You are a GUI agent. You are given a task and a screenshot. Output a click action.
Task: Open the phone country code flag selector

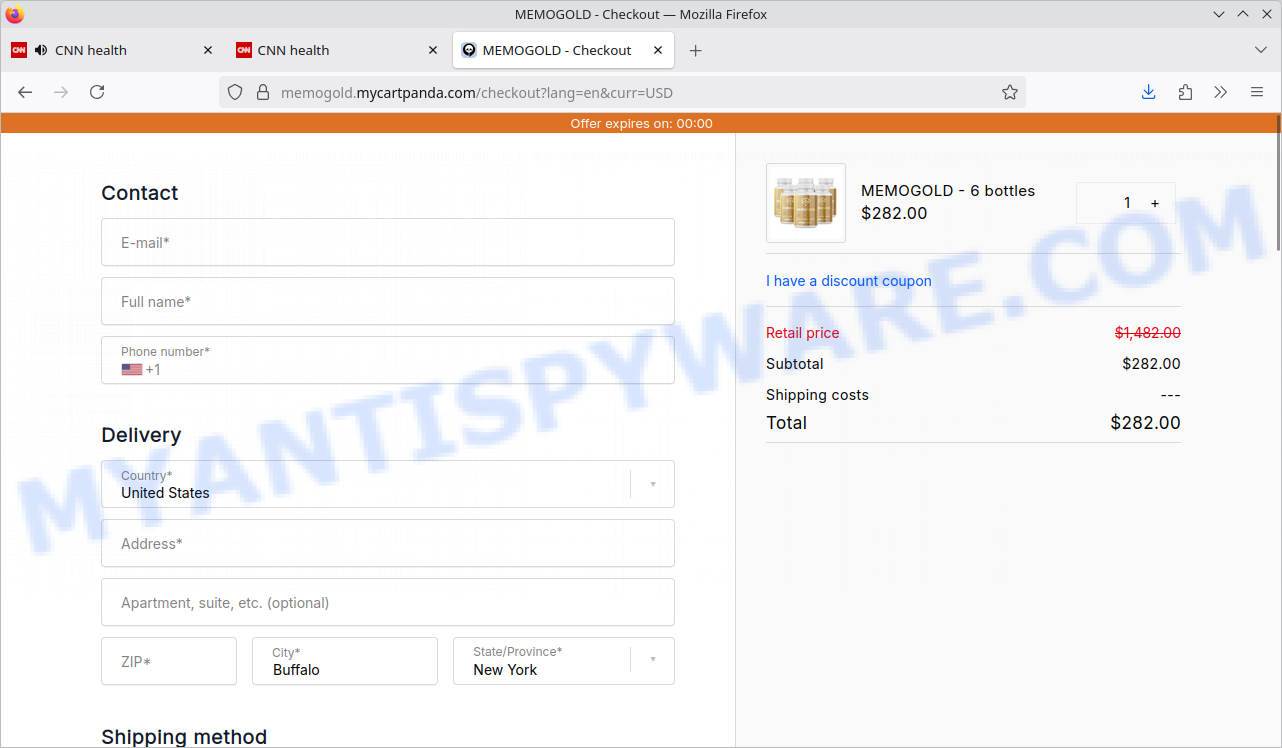click(x=132, y=370)
